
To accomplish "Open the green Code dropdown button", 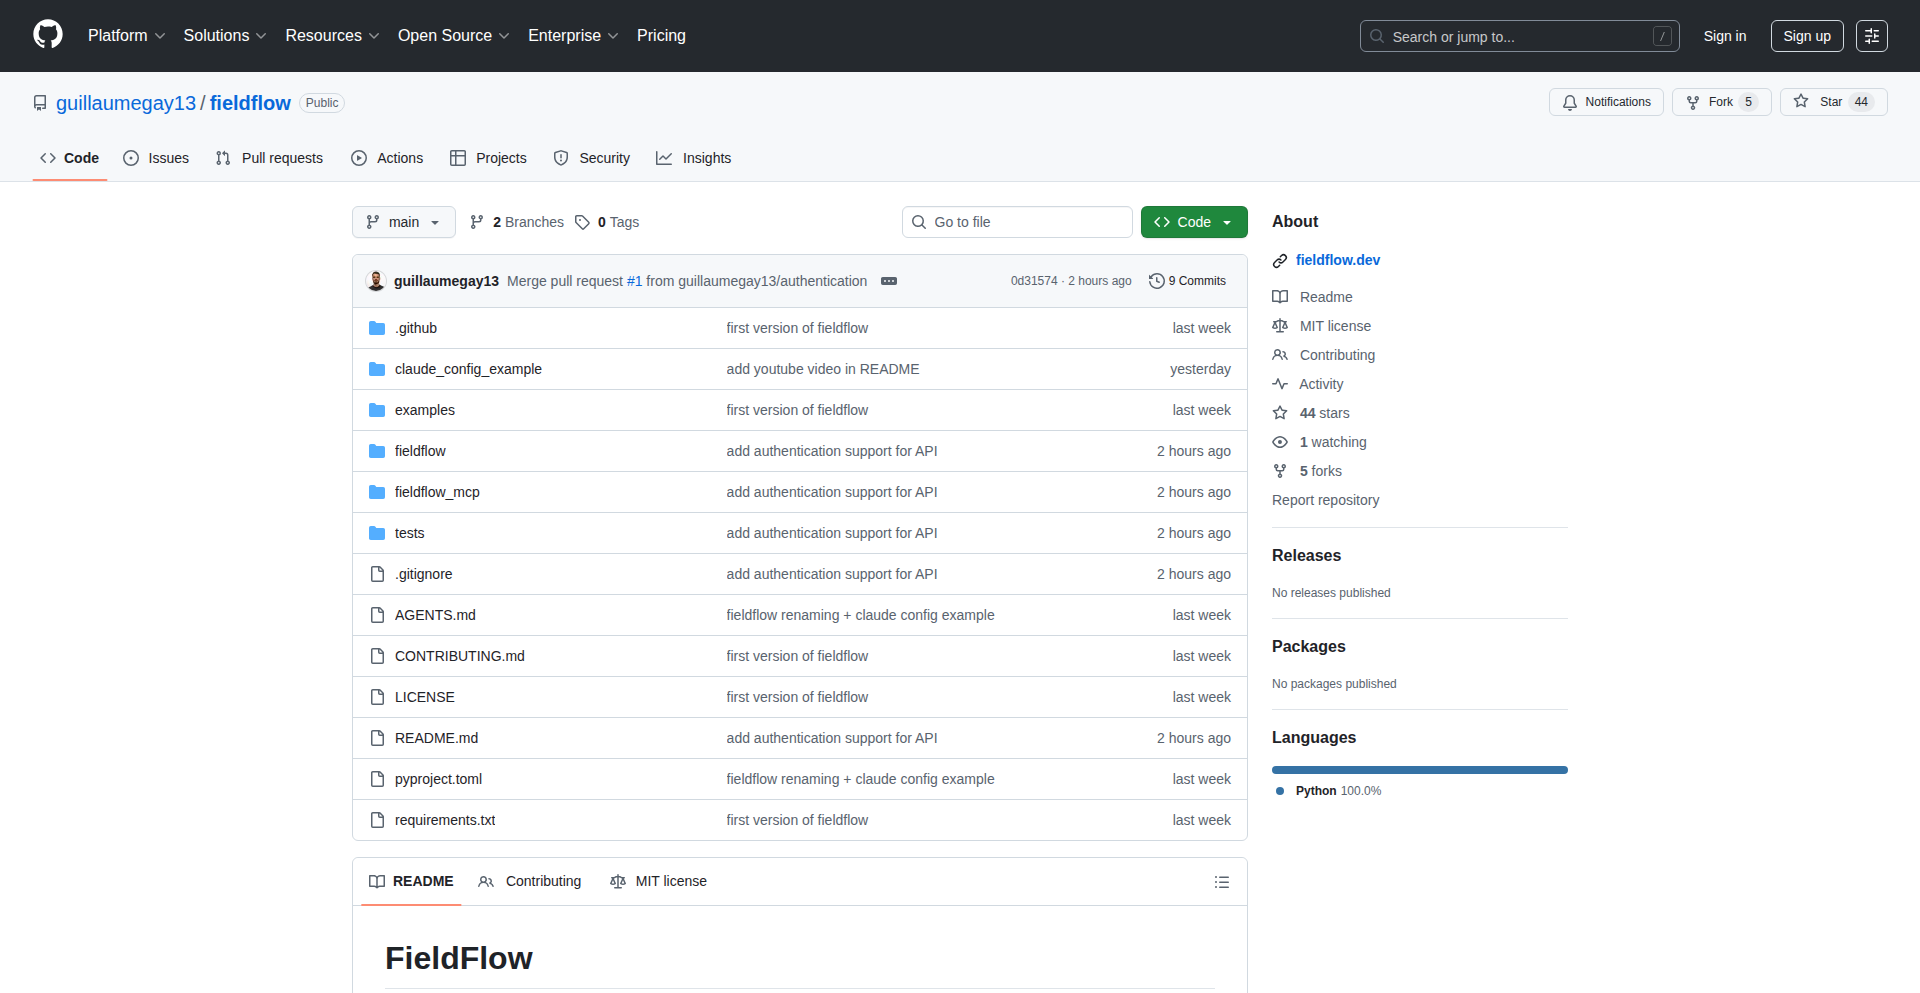I will click(1193, 222).
